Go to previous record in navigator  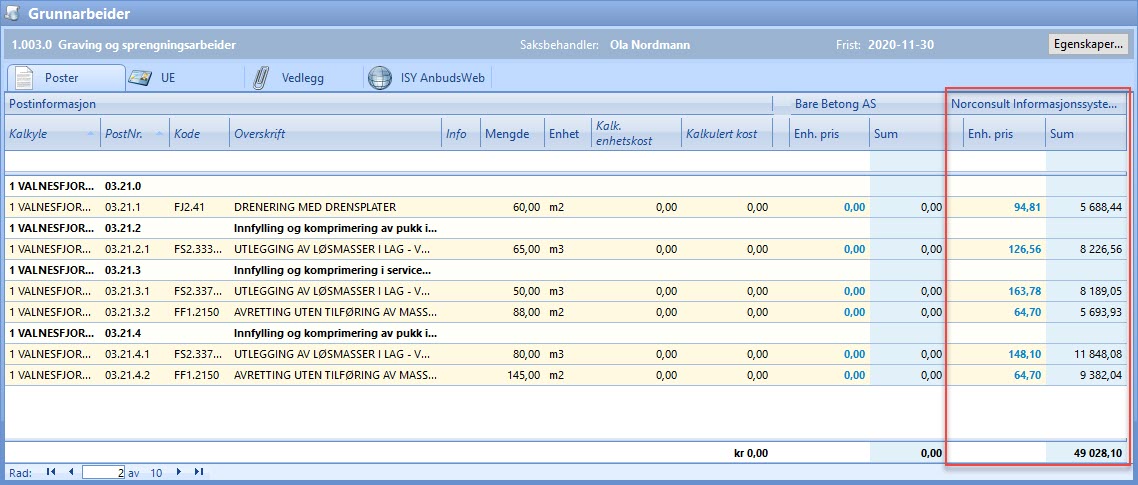click(x=70, y=472)
